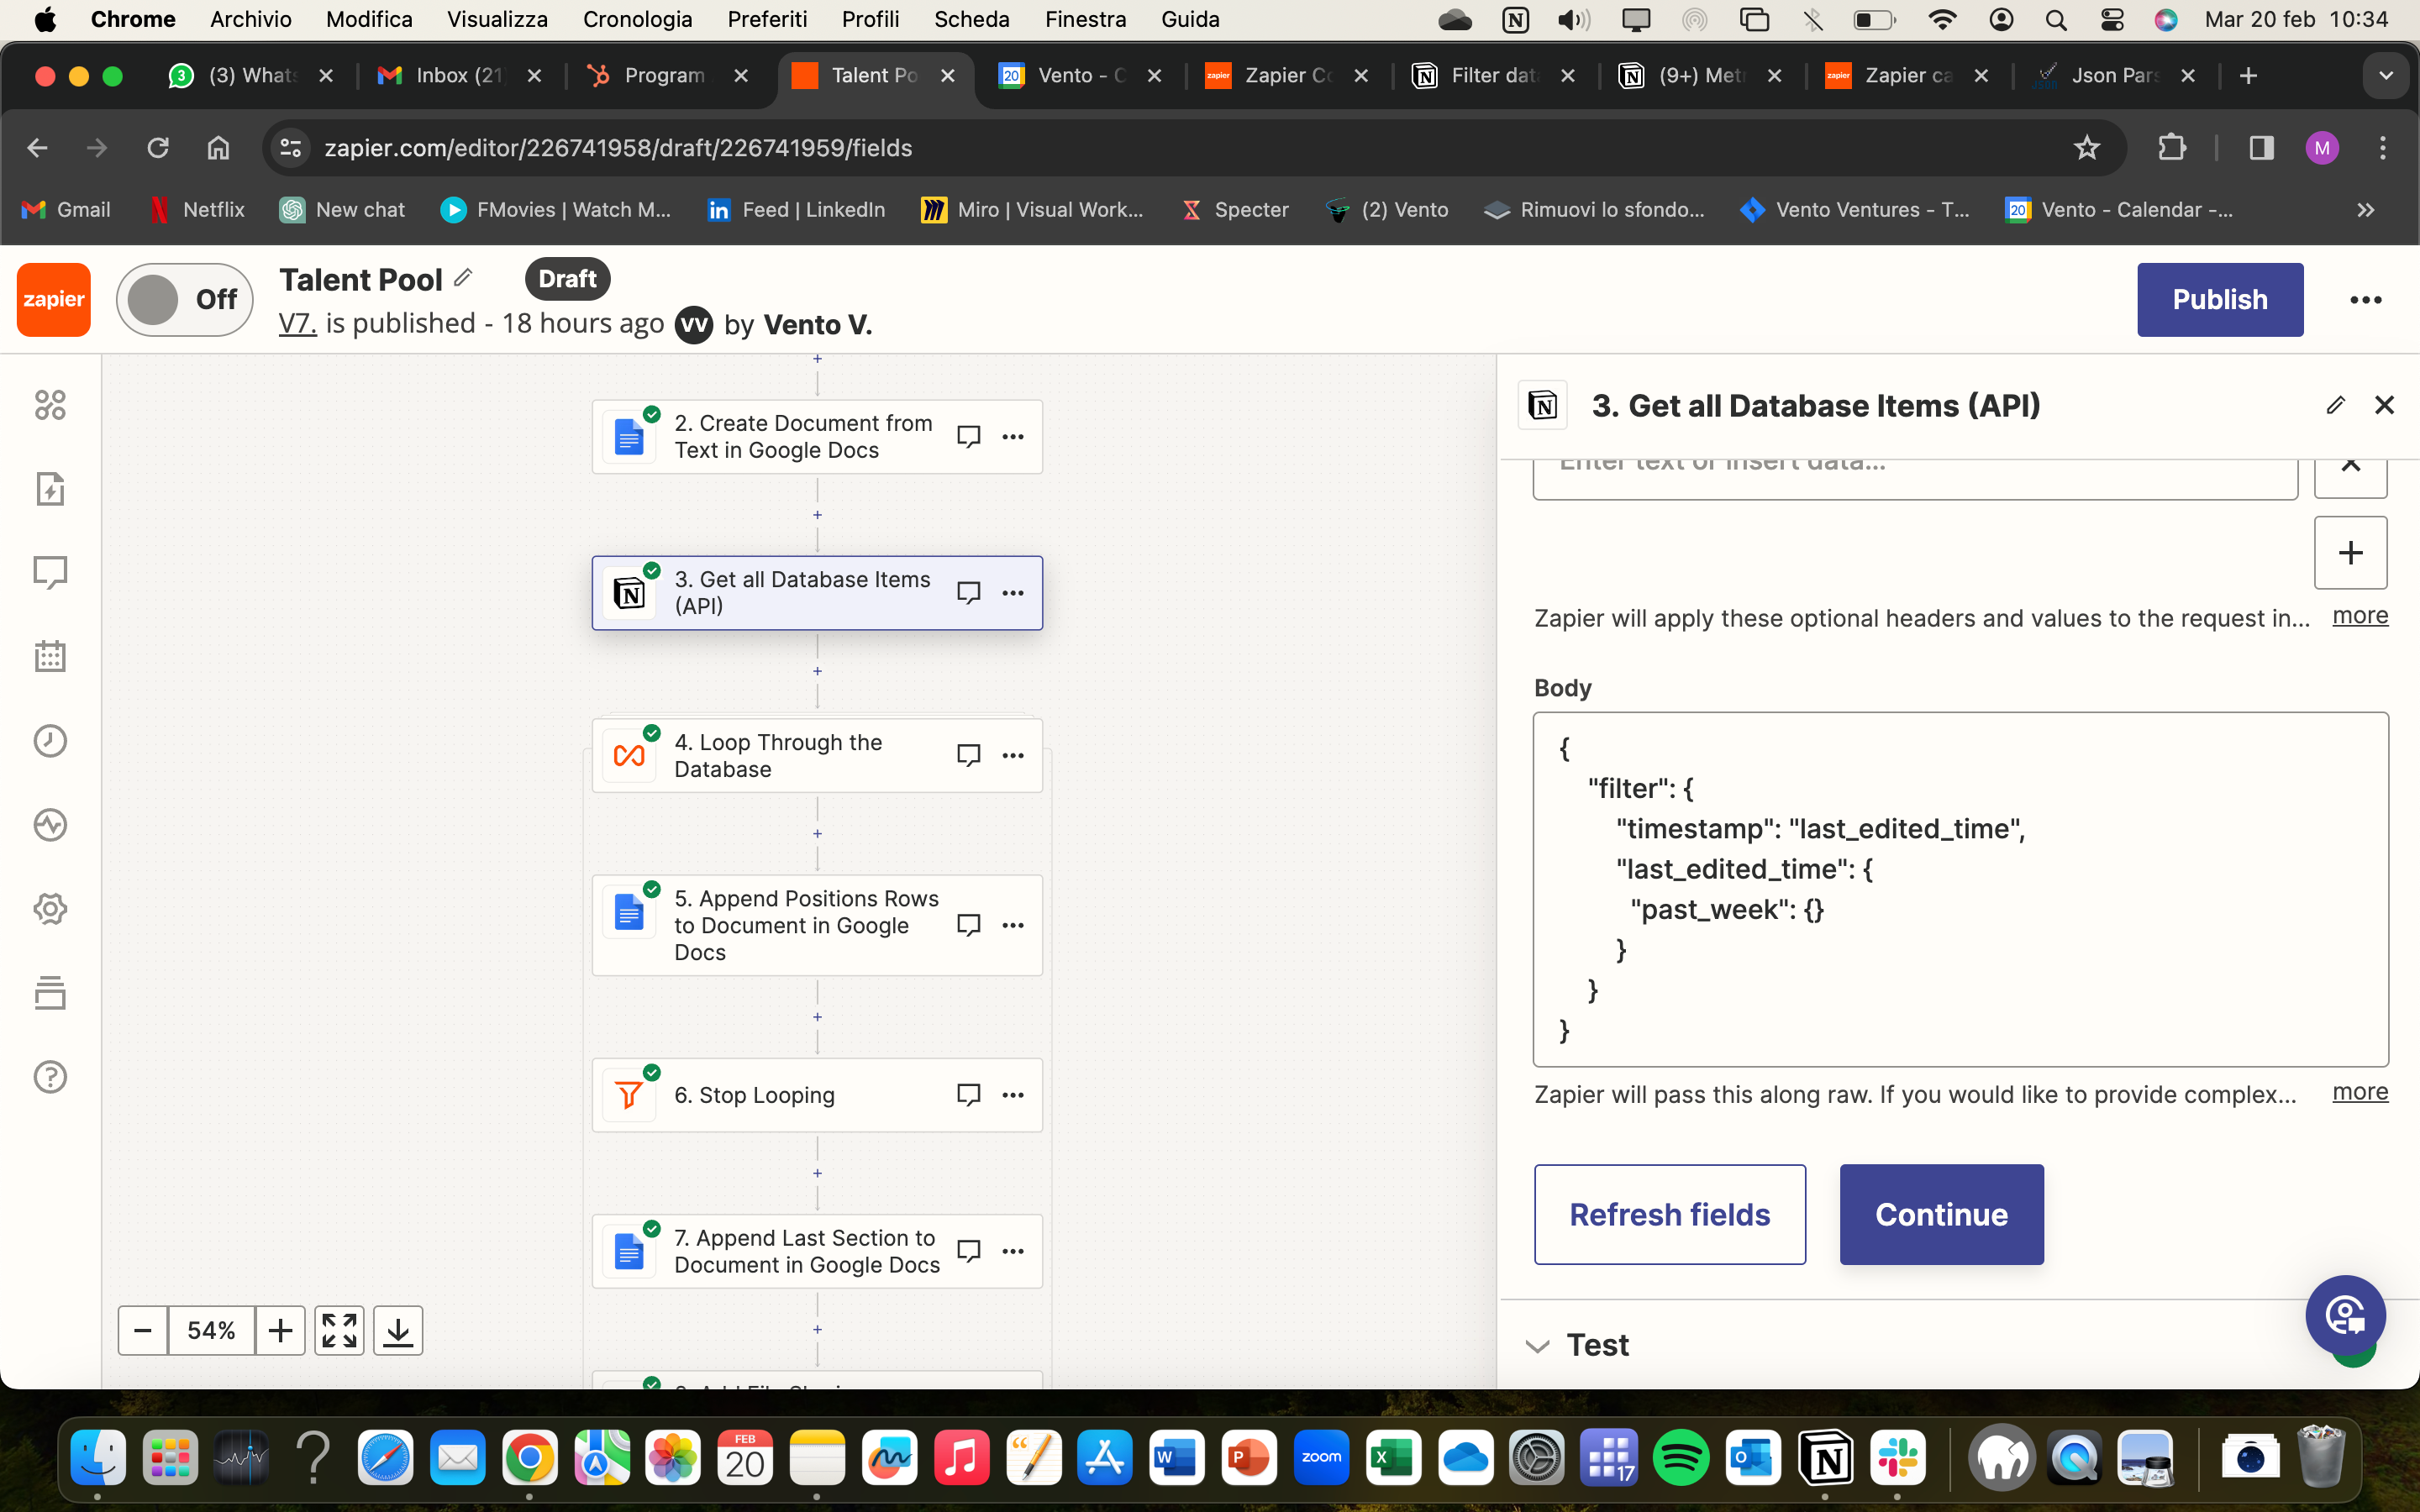Add a note to step 6
The width and height of the screenshot is (2420, 1512).
click(968, 1095)
